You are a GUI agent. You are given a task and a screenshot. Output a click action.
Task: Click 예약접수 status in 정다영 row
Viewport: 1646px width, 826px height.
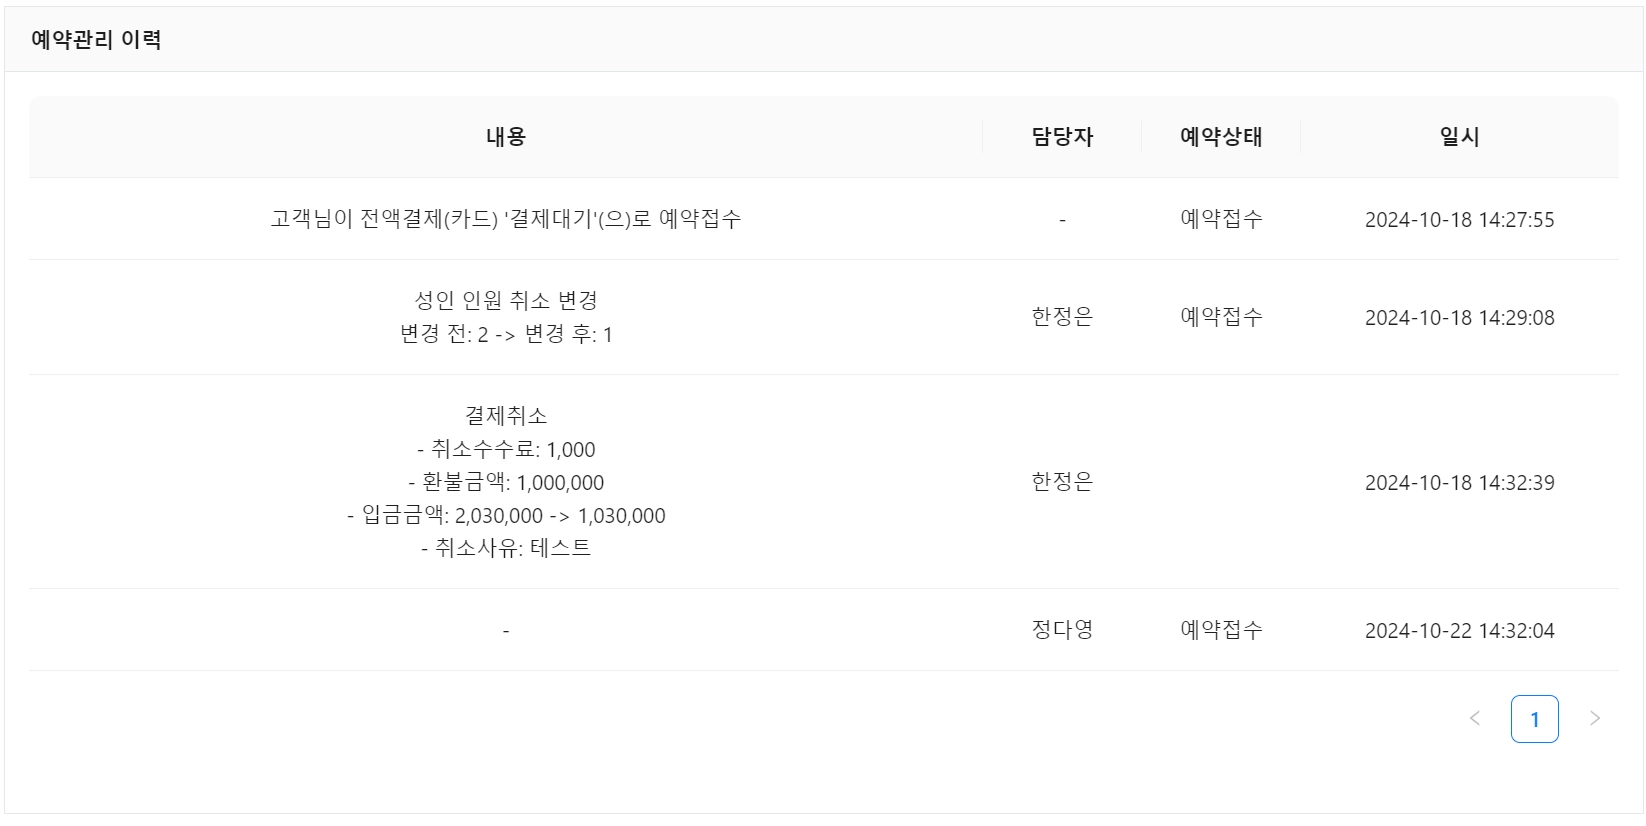click(x=1221, y=630)
